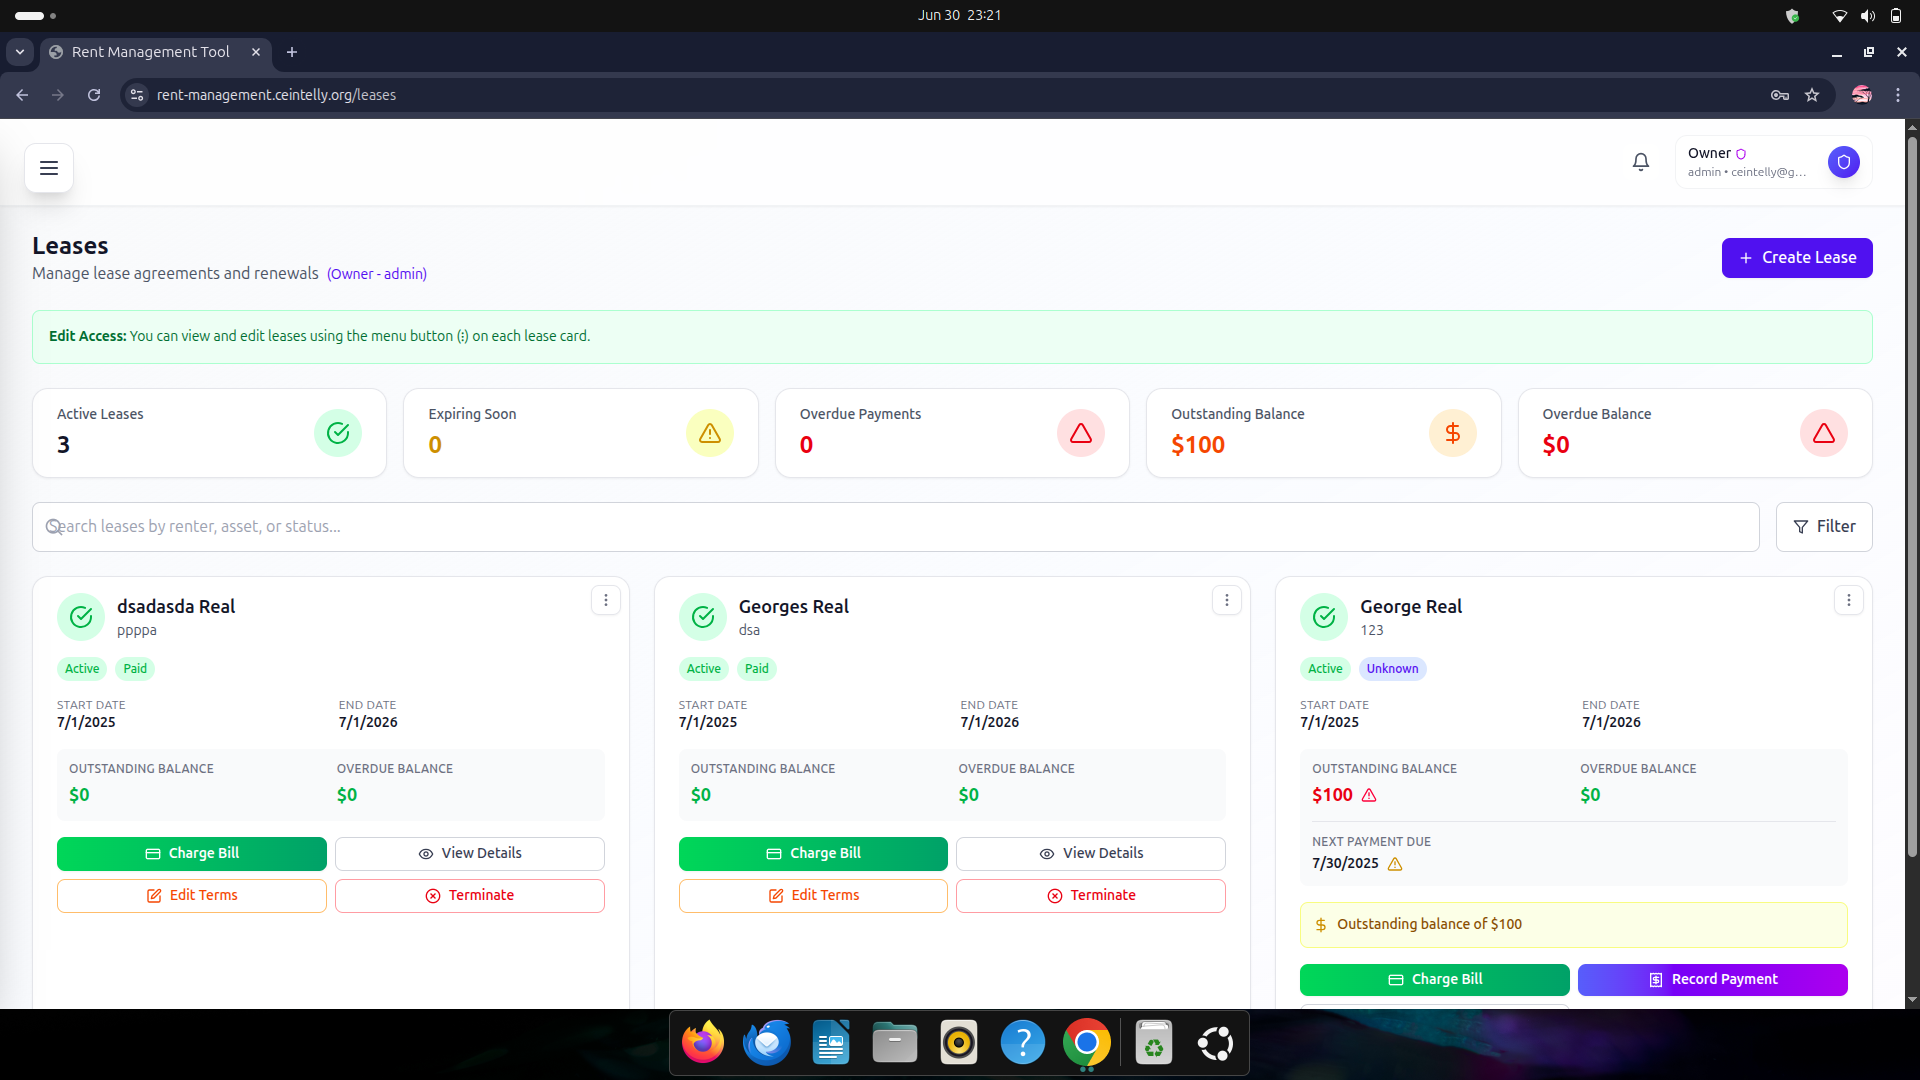Screen dimensions: 1920x1080
Task: Click the Expiring Soon warning icon
Action: point(709,433)
